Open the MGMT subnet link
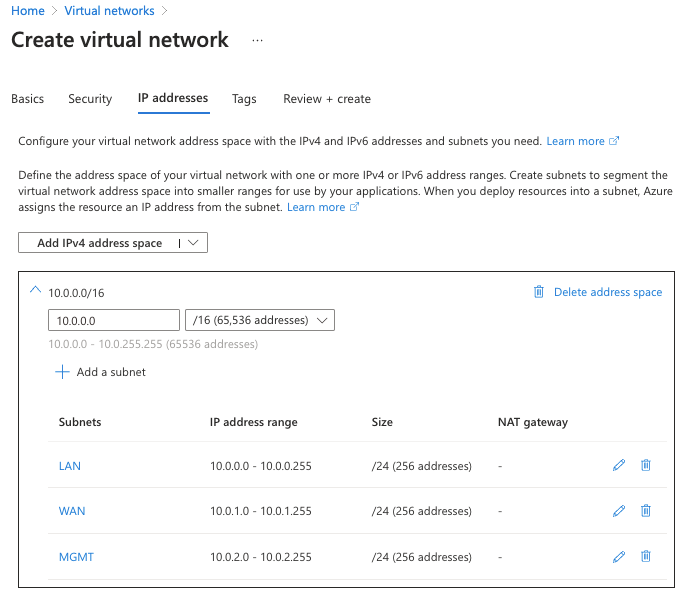 (76, 557)
